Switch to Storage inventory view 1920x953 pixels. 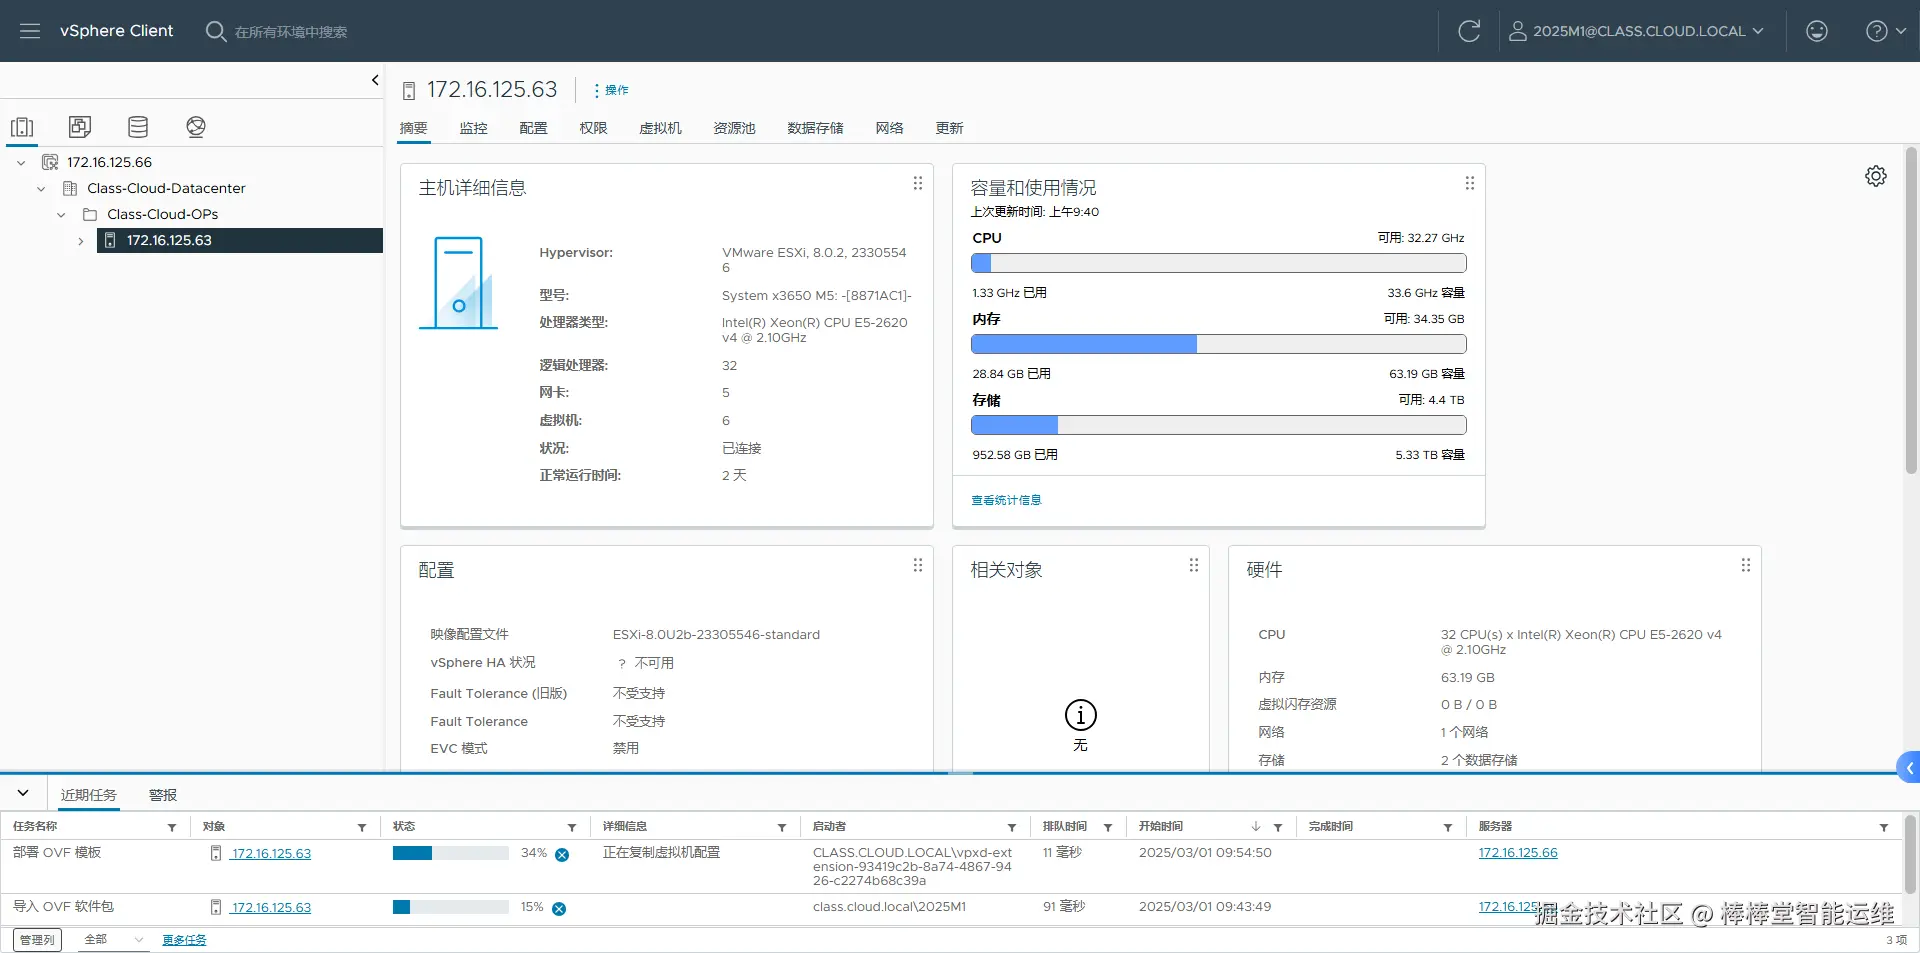click(138, 127)
